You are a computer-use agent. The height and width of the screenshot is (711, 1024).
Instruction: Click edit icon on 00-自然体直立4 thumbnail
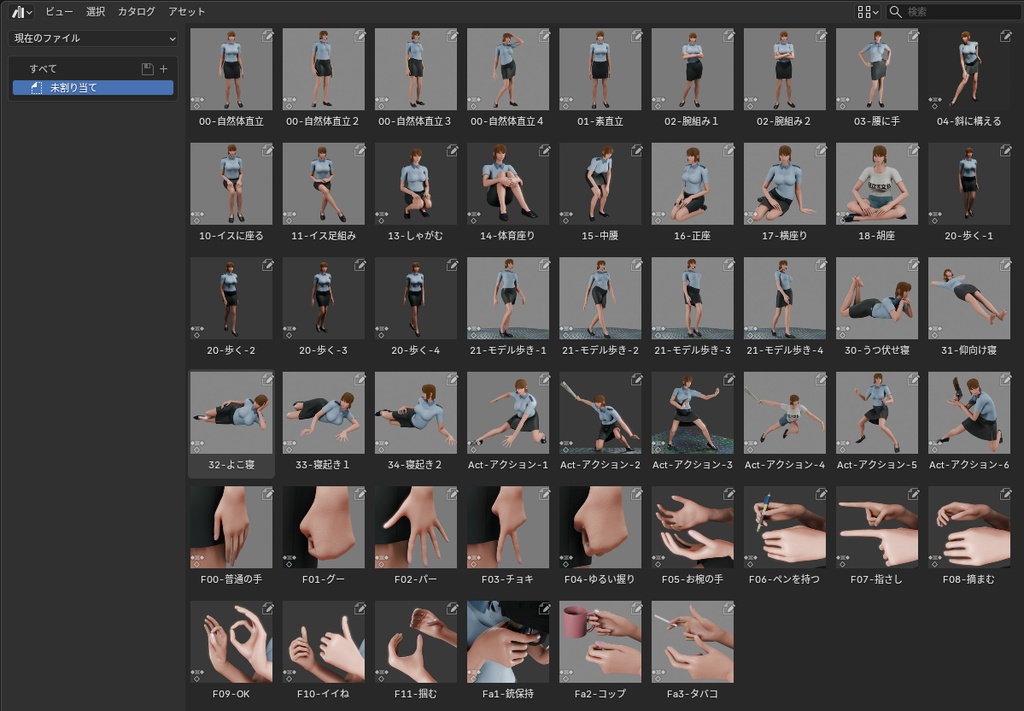point(544,36)
